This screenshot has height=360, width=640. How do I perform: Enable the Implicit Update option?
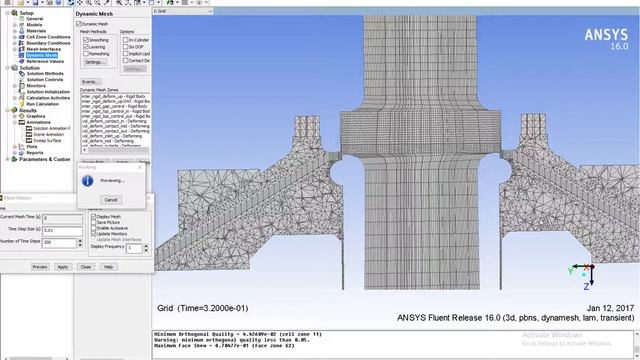125,54
